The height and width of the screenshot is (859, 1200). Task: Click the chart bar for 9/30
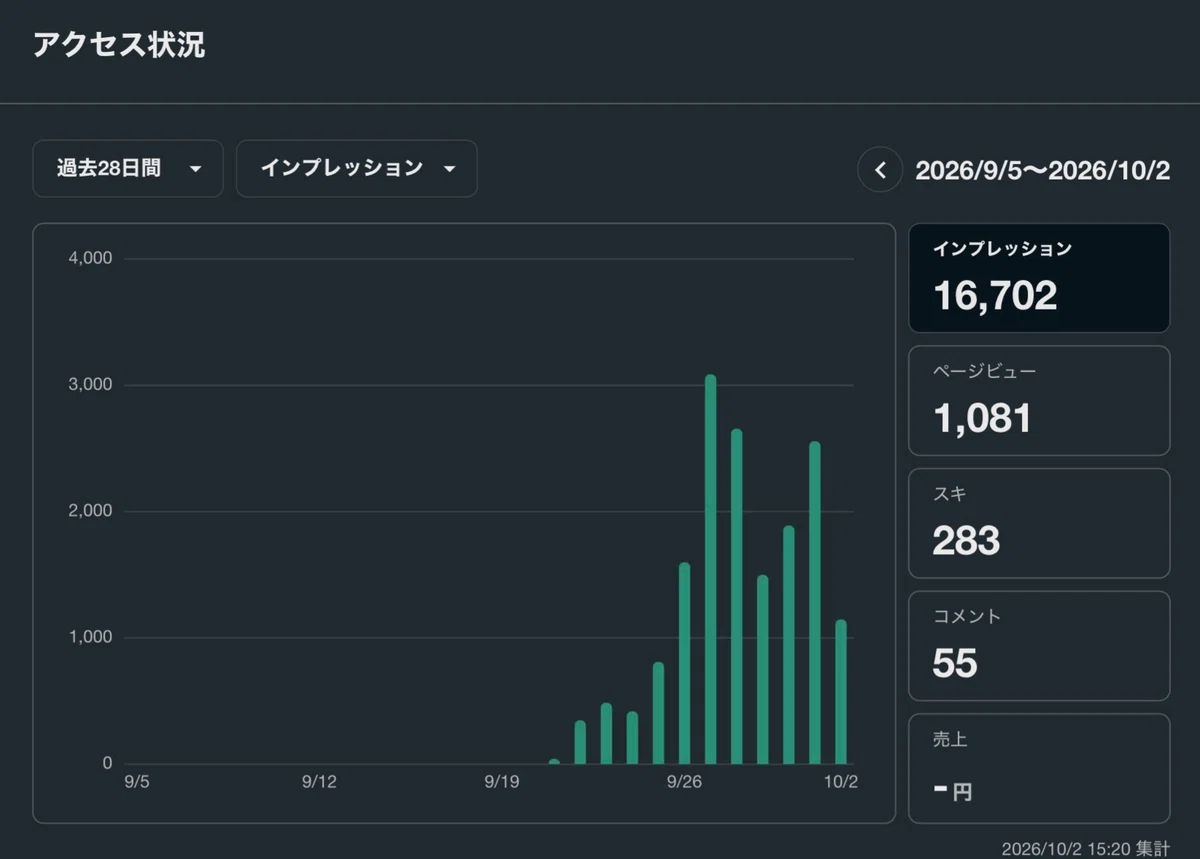coord(789,645)
